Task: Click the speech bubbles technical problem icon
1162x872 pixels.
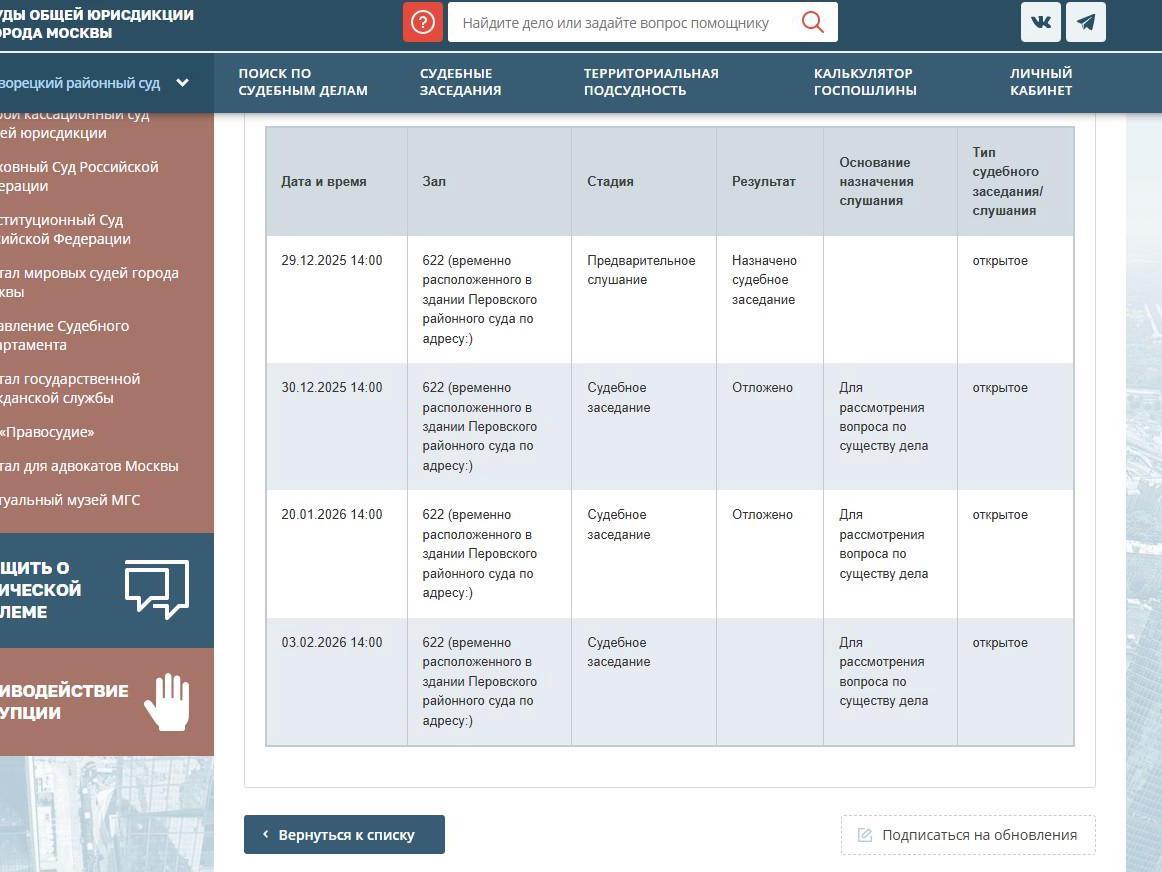Action: click(156, 589)
